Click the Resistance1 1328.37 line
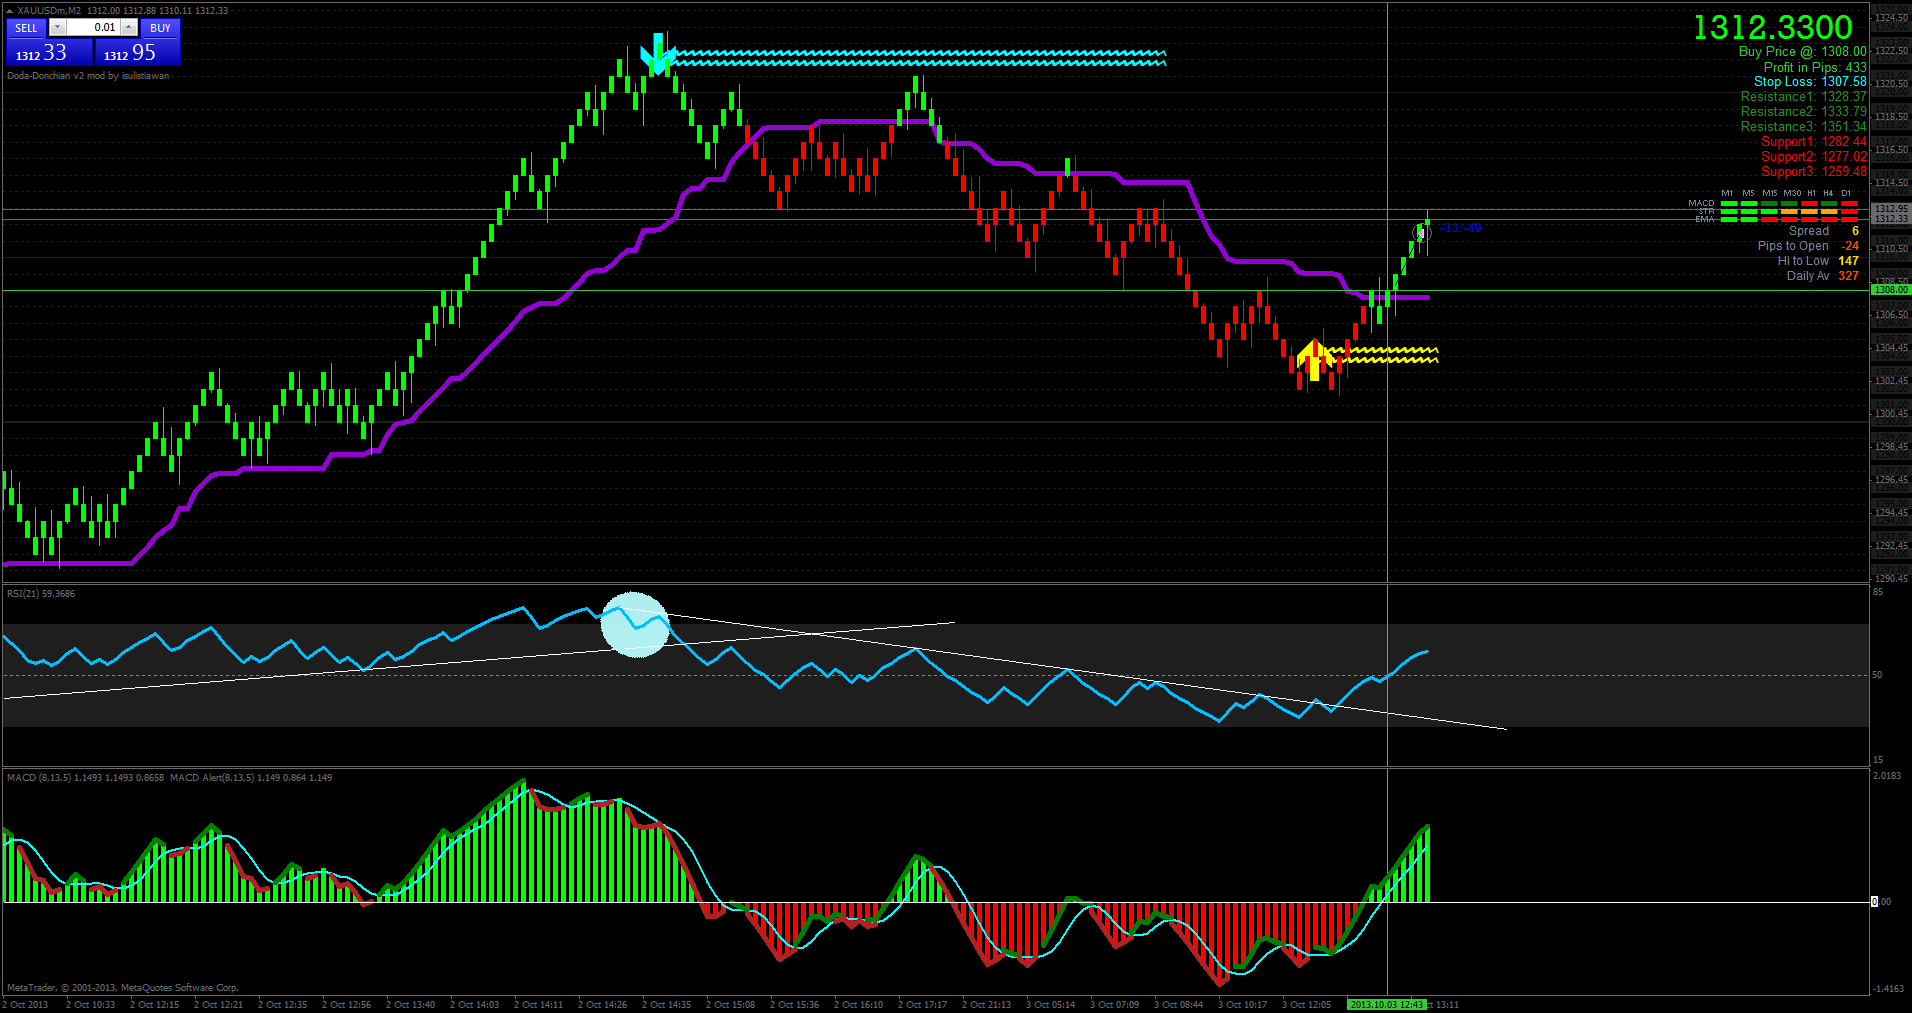This screenshot has height=1013, width=1912. click(1803, 97)
